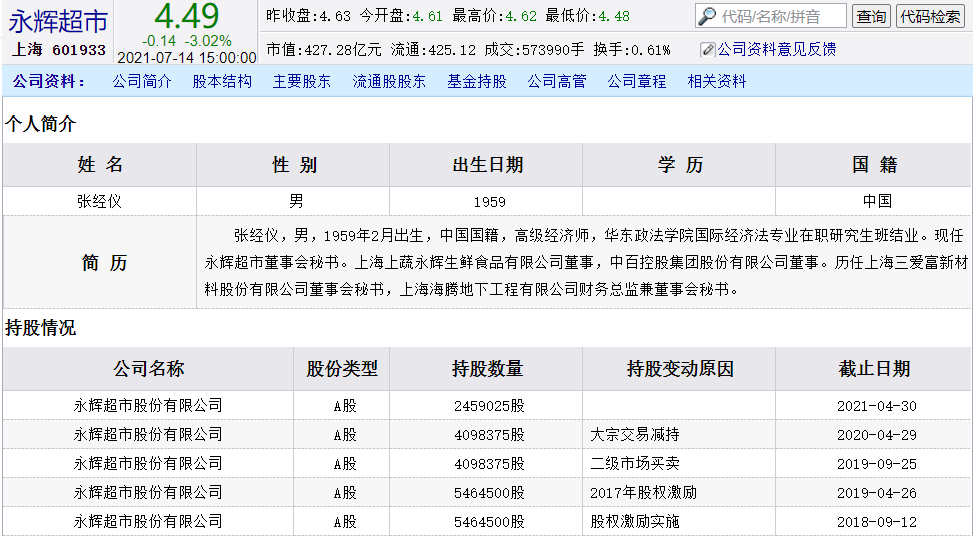Screen dimensions: 976x536
Task: Click the 流通:425.12 text
Action: (433, 50)
